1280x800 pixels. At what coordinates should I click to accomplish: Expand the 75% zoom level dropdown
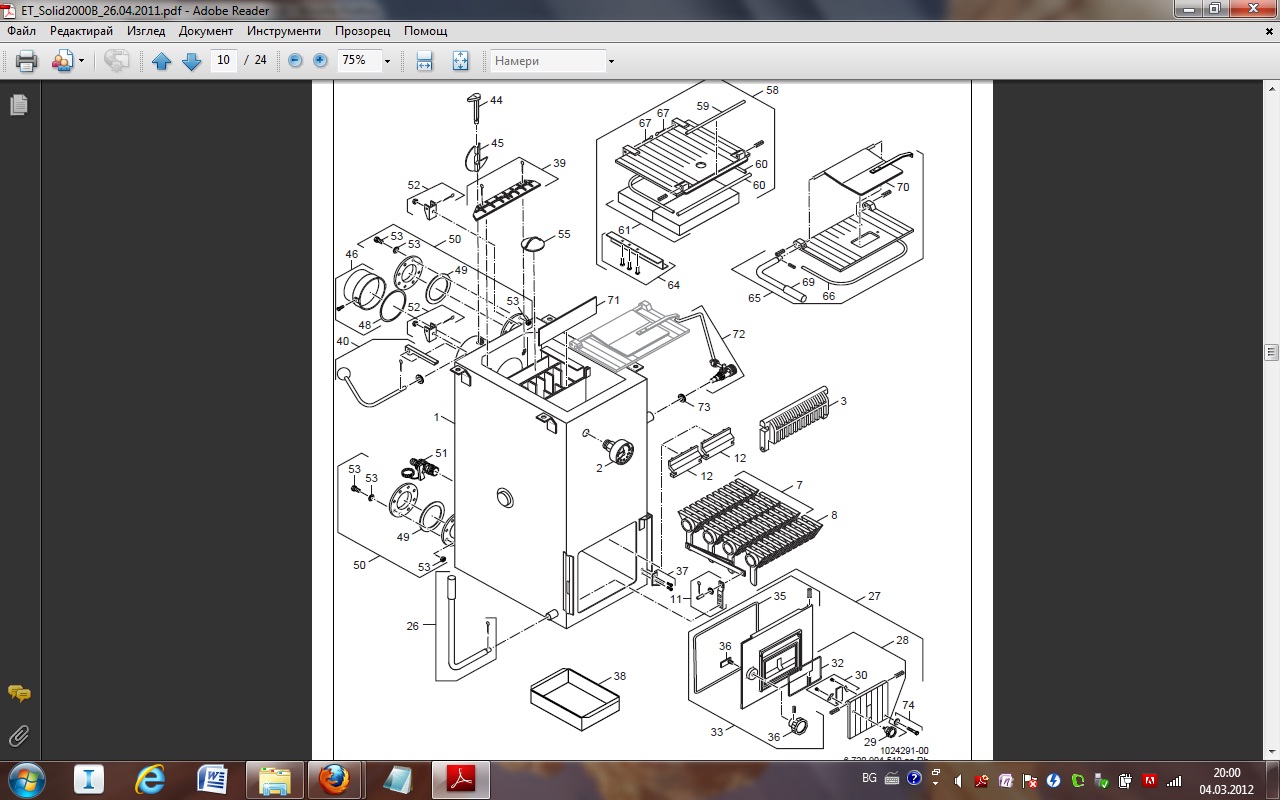coord(387,61)
